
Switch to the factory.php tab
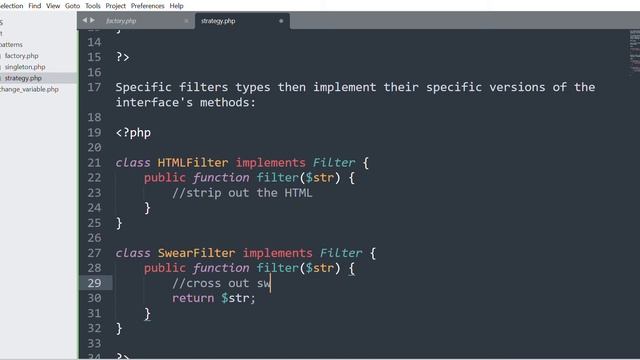point(121,21)
